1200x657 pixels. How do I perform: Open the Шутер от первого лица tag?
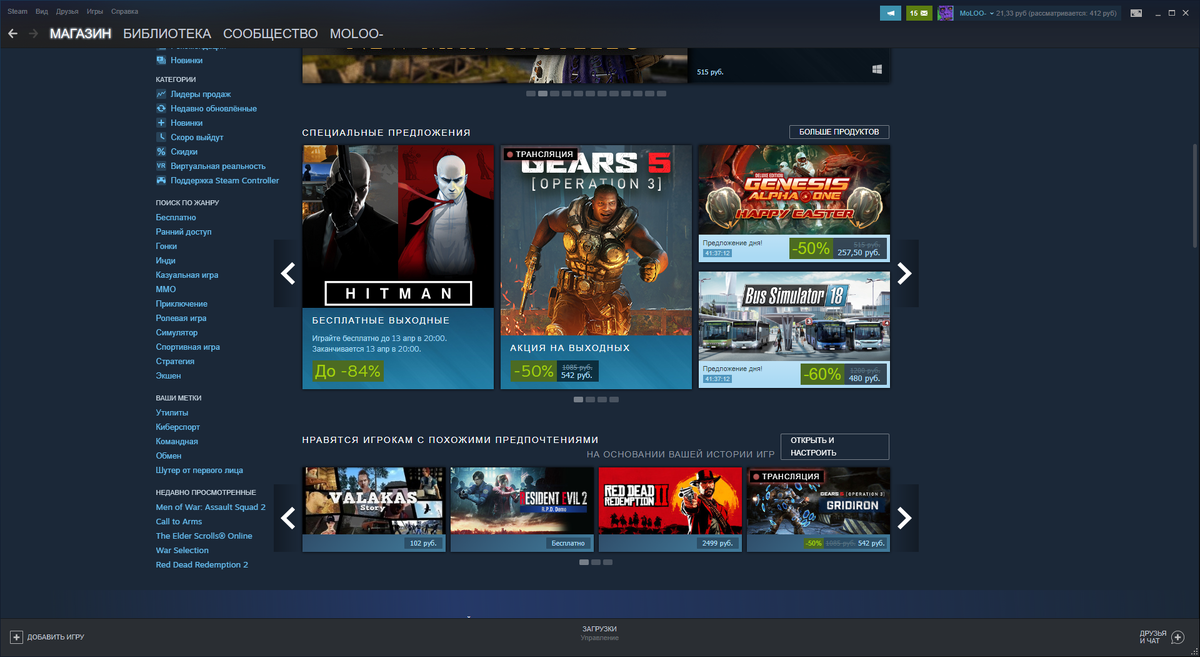pos(199,470)
